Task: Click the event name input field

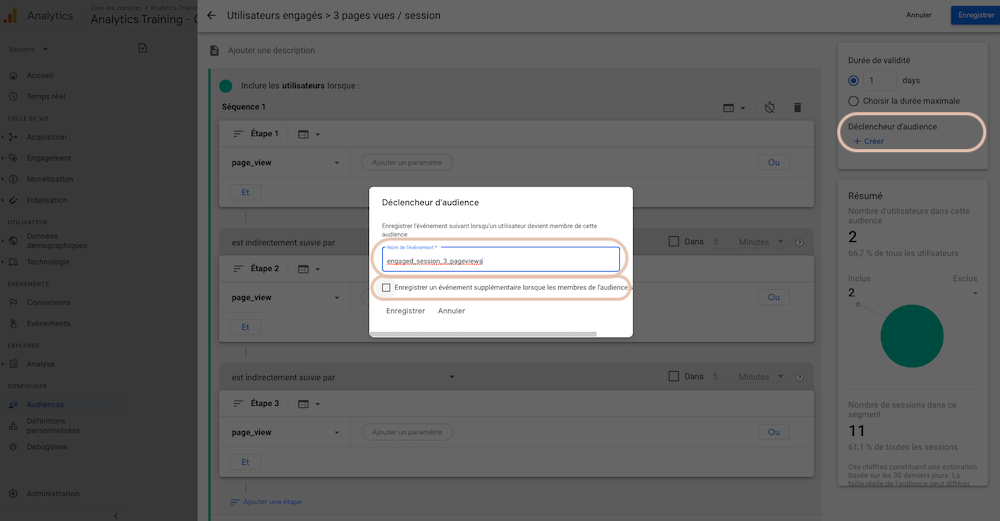Action: (501, 260)
